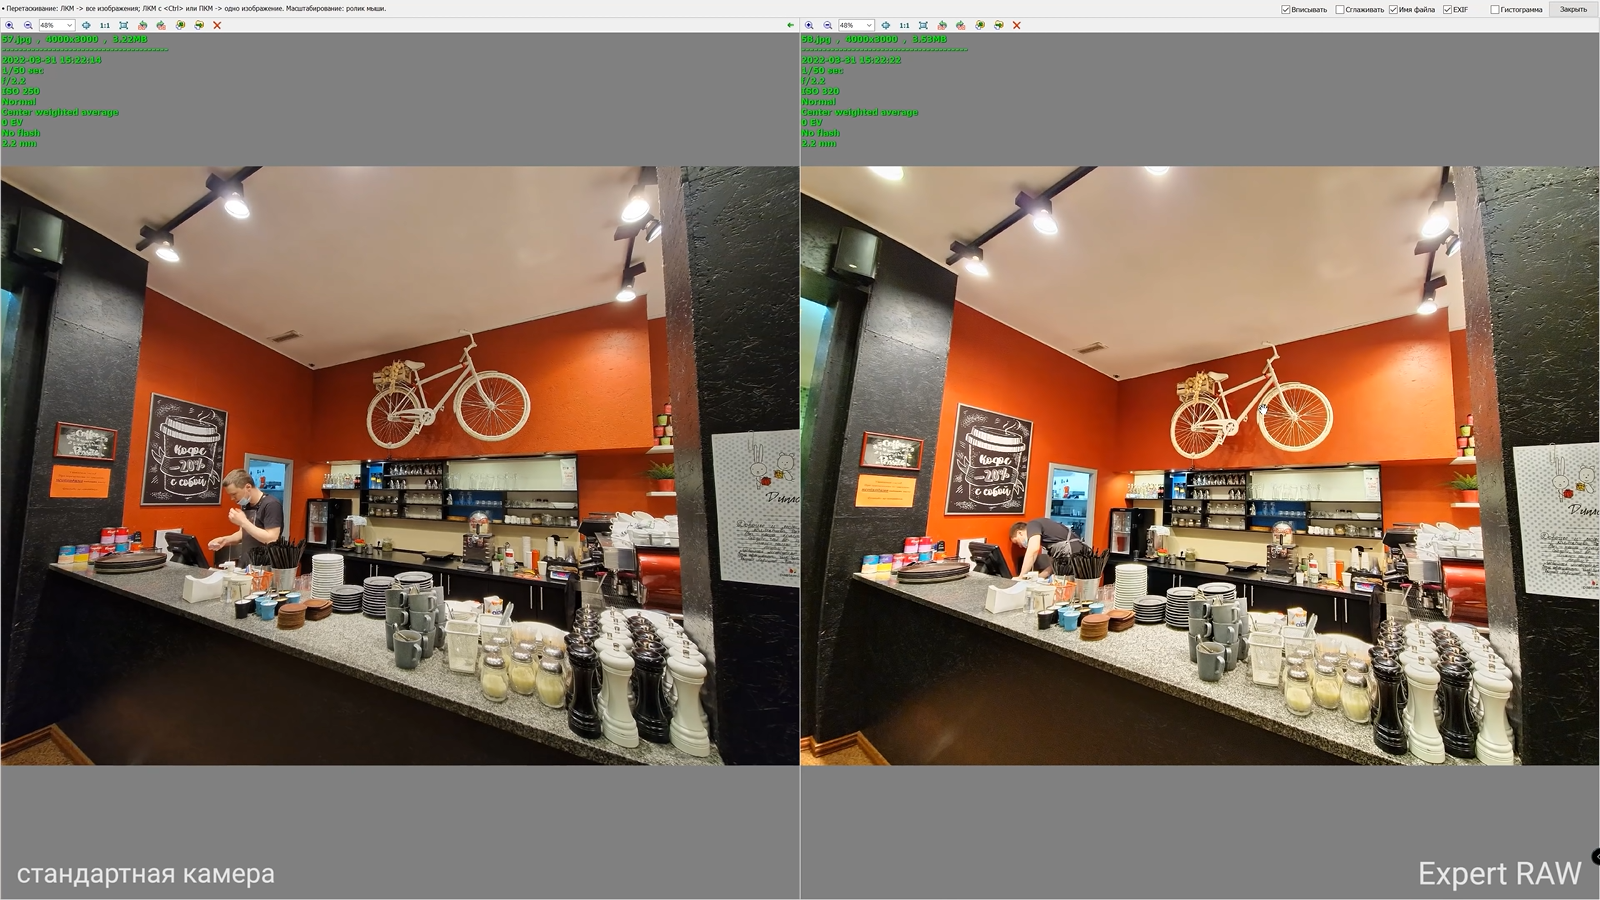Click the 58.jpg file info text
The height and width of the screenshot is (900, 1600).
pos(874,39)
